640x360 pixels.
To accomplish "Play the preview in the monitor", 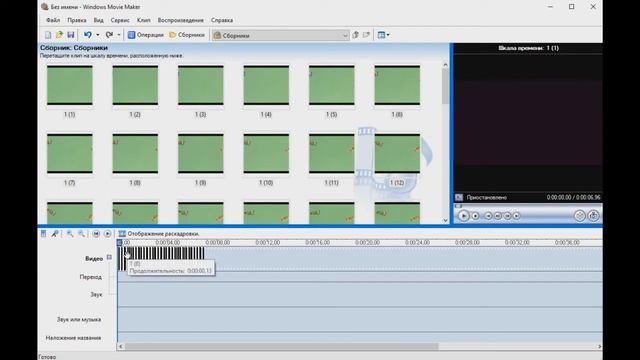I will 463,216.
